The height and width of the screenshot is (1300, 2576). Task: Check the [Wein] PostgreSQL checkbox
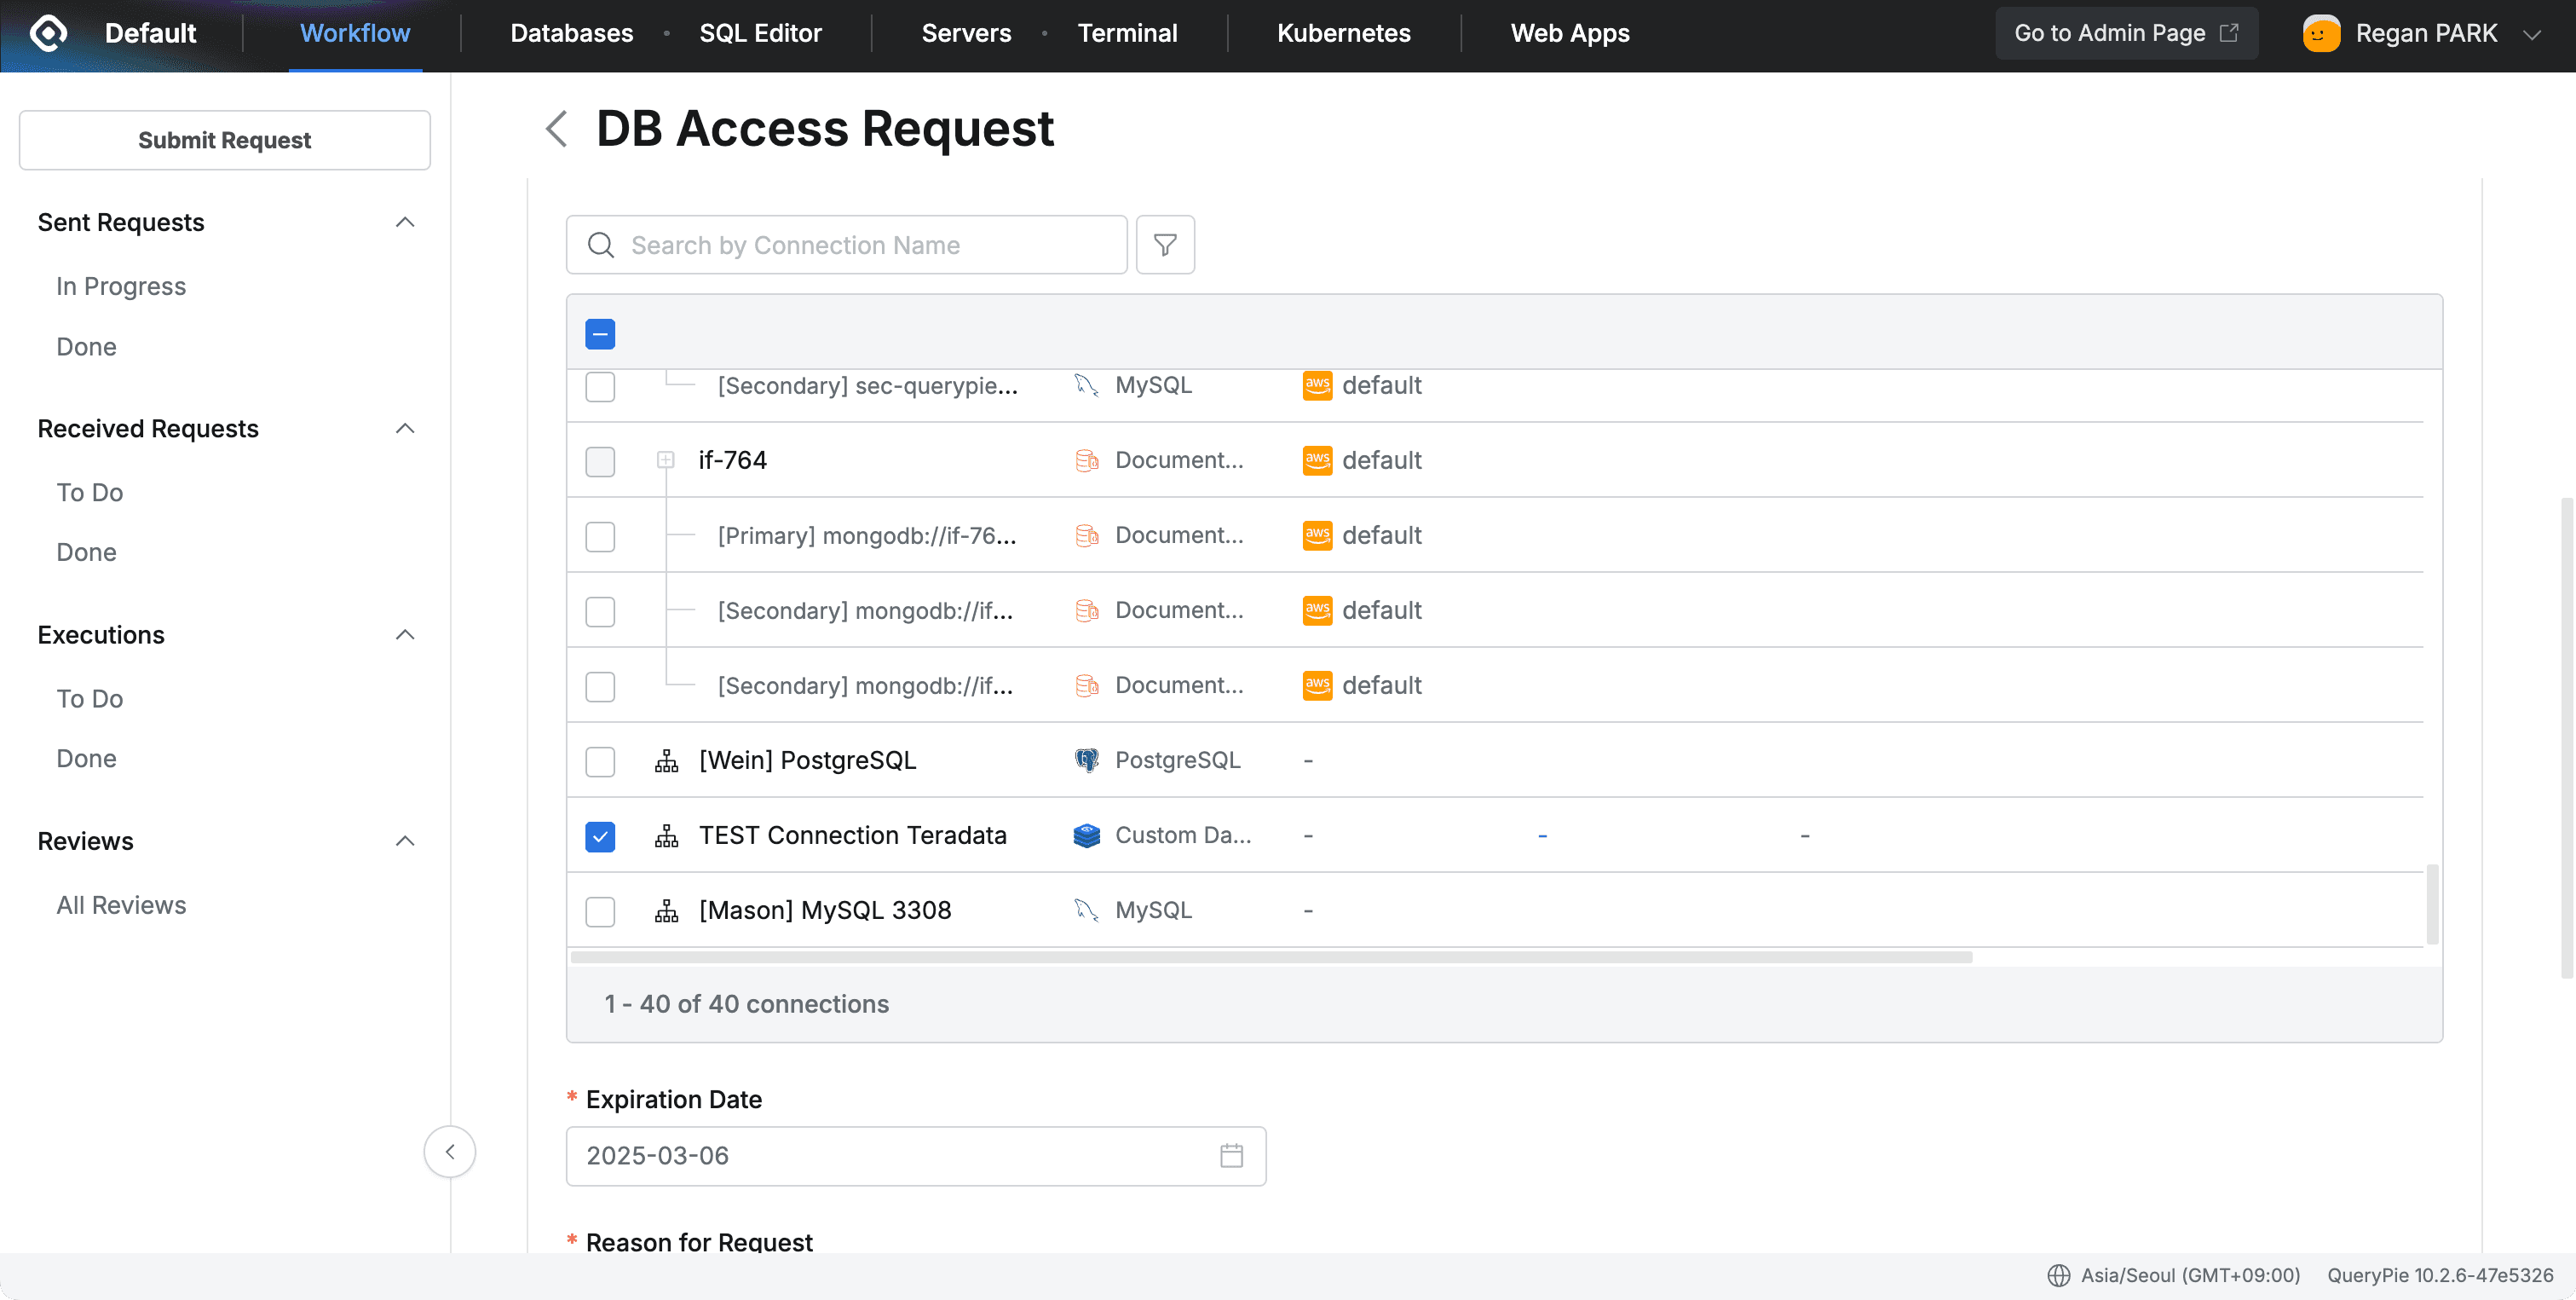point(600,761)
